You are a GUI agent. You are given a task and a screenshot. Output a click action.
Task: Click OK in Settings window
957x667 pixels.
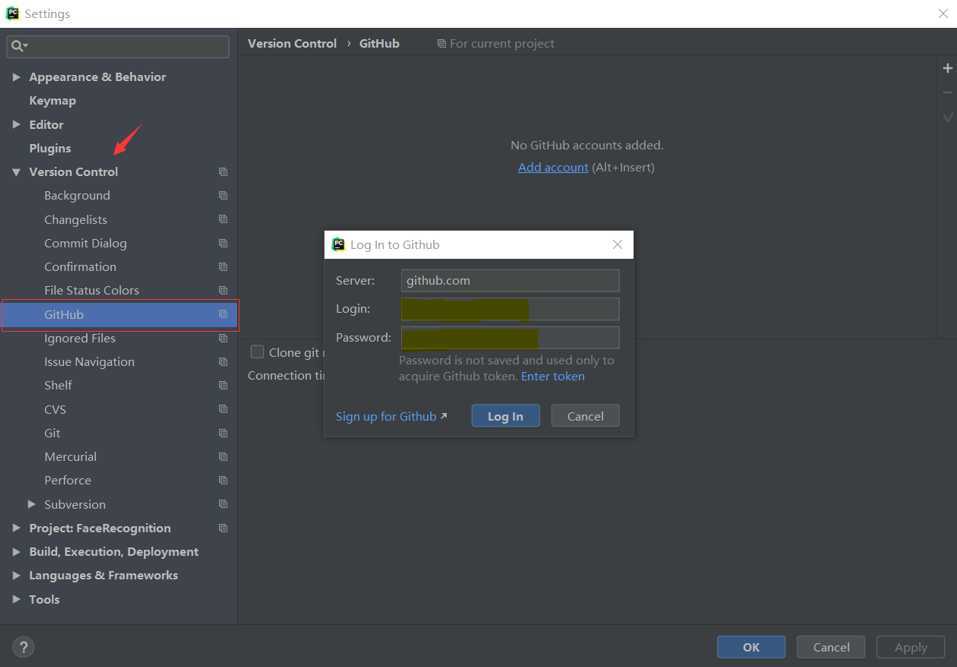coord(751,647)
